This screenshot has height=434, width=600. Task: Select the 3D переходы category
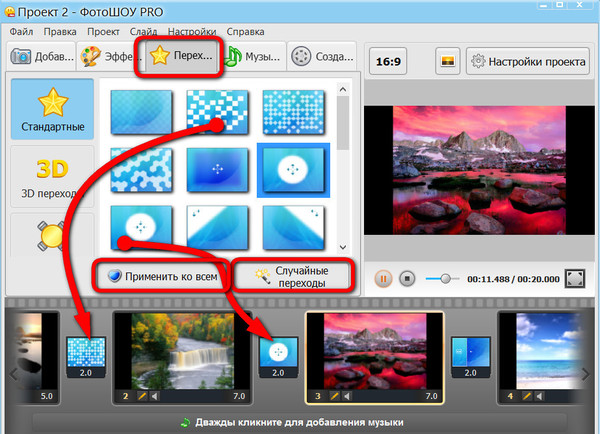(52, 177)
